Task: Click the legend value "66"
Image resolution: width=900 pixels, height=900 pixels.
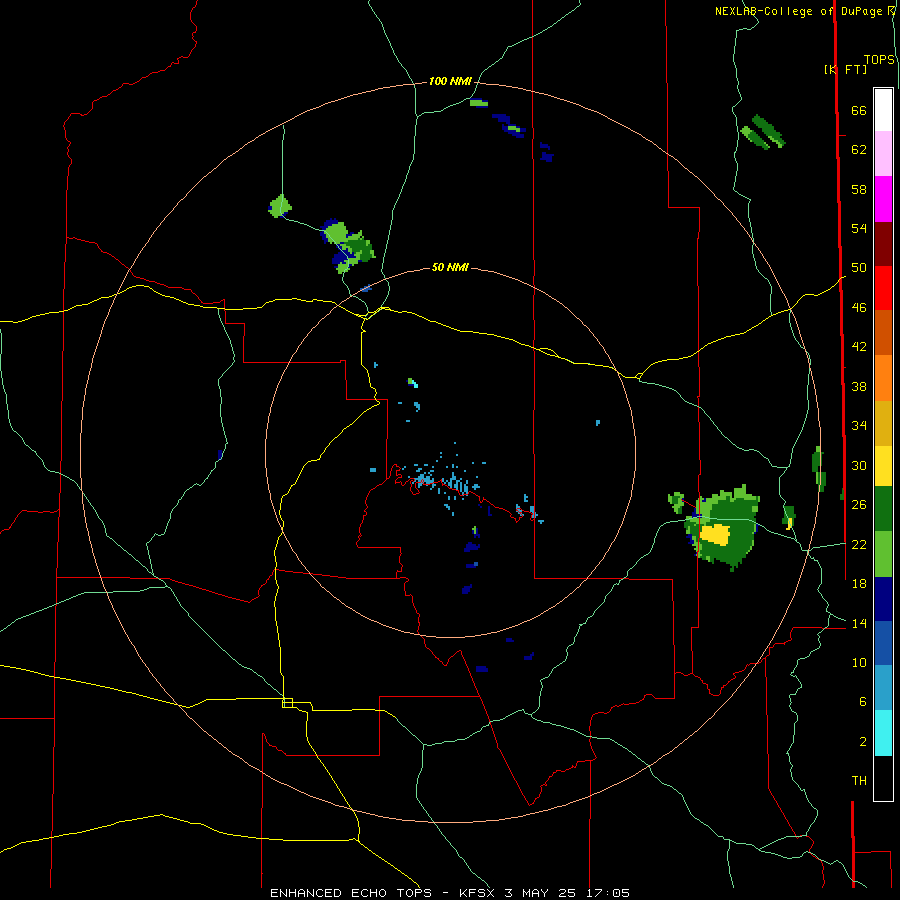Action: pos(859,110)
